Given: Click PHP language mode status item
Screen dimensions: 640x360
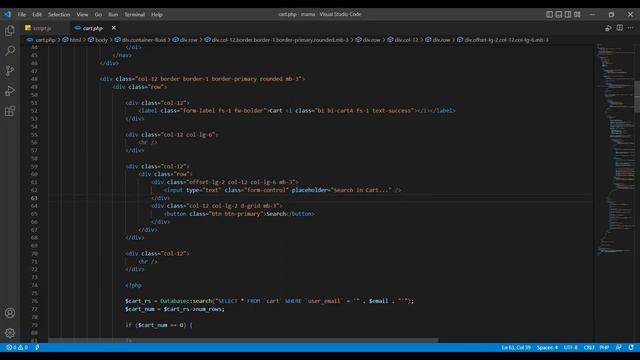Looking at the screenshot, I should [x=604, y=348].
